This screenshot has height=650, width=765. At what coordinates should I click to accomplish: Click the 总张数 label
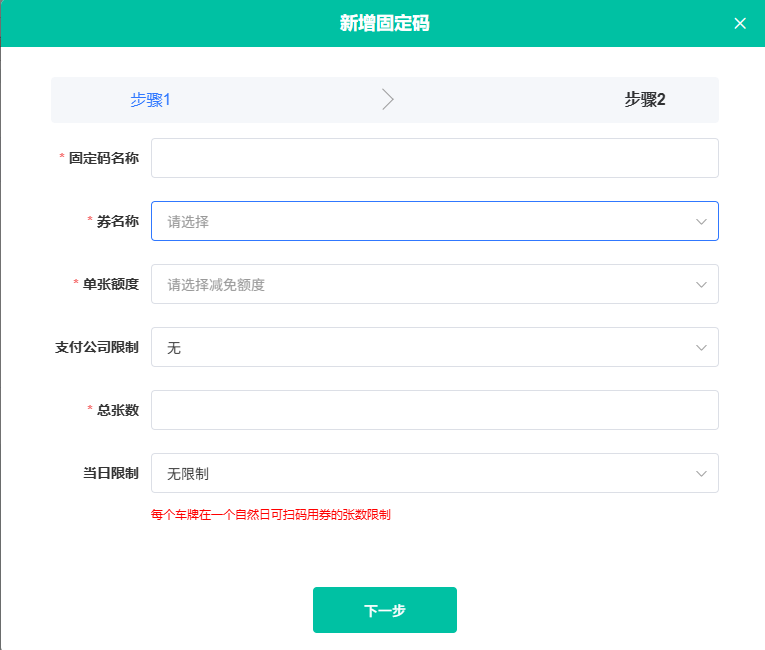click(x=118, y=410)
